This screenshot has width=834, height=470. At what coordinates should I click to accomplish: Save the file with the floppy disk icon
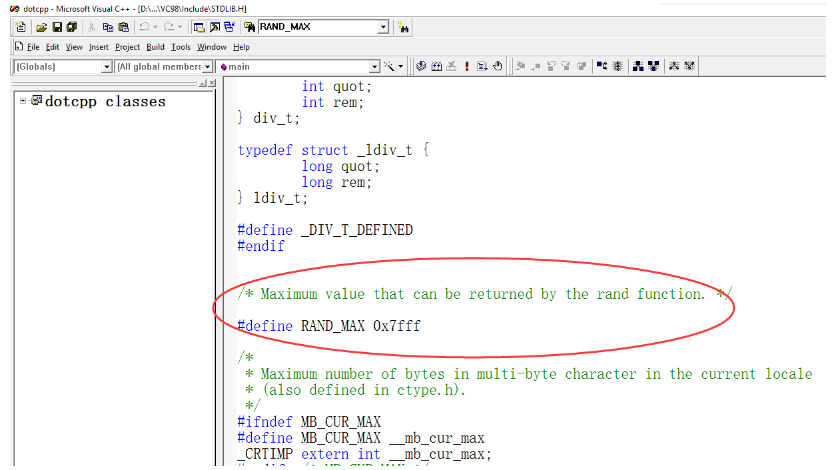[x=56, y=26]
